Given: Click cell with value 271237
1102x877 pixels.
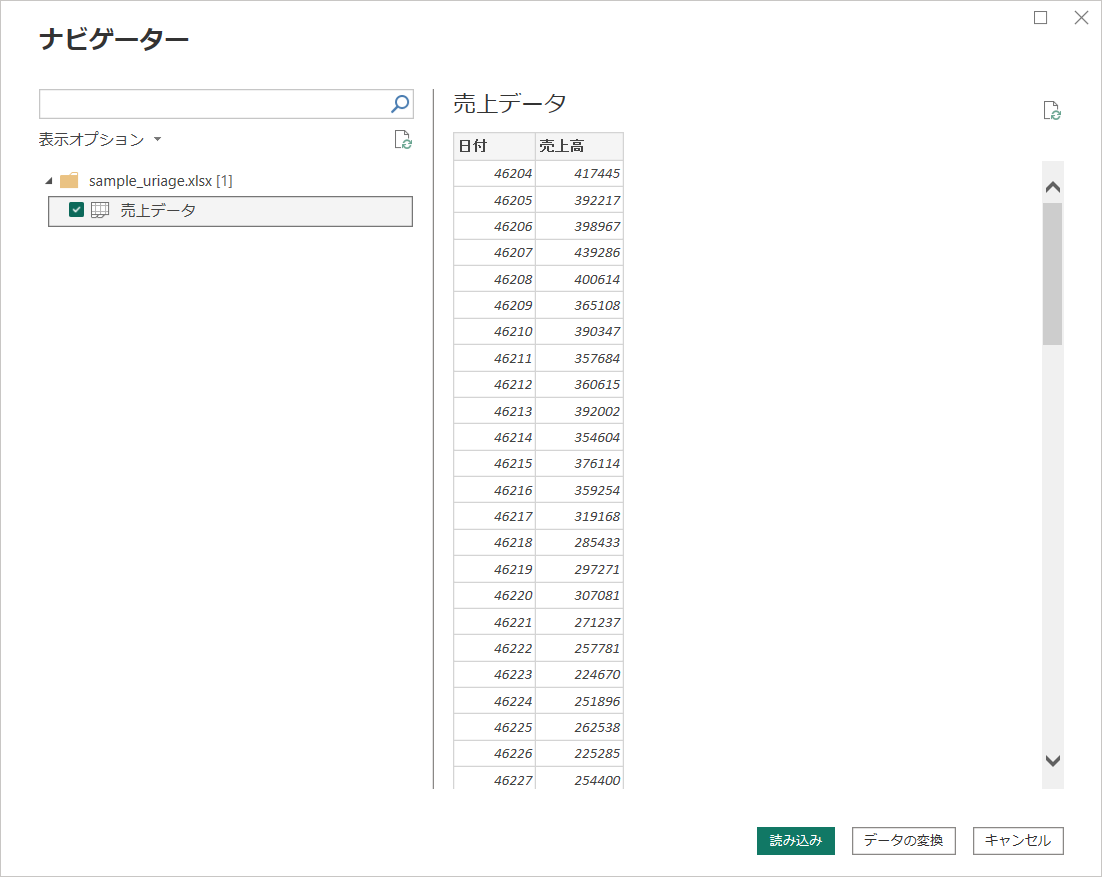Looking at the screenshot, I should coord(579,622).
